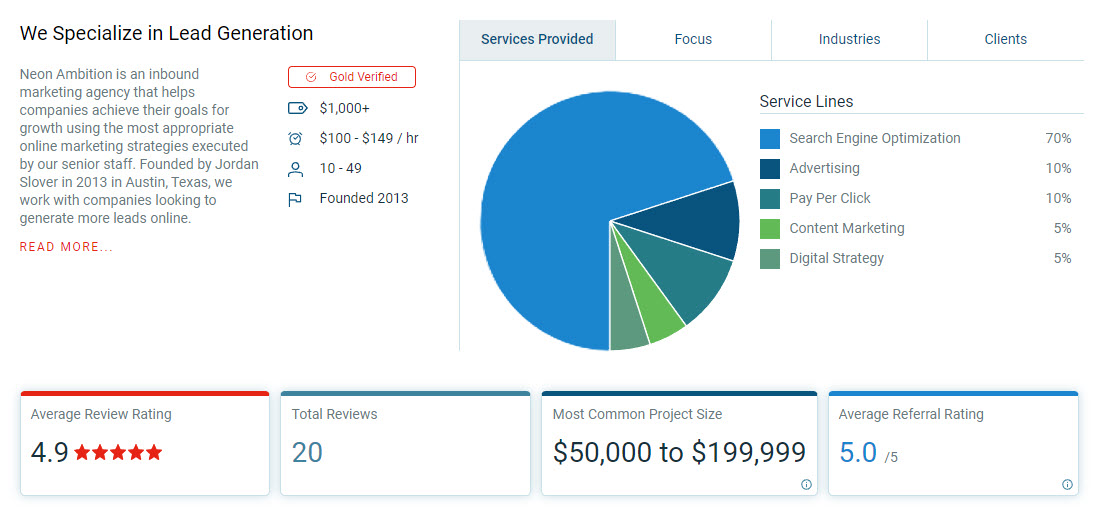Select the Services Provided tab
The width and height of the screenshot is (1098, 514).
point(537,40)
